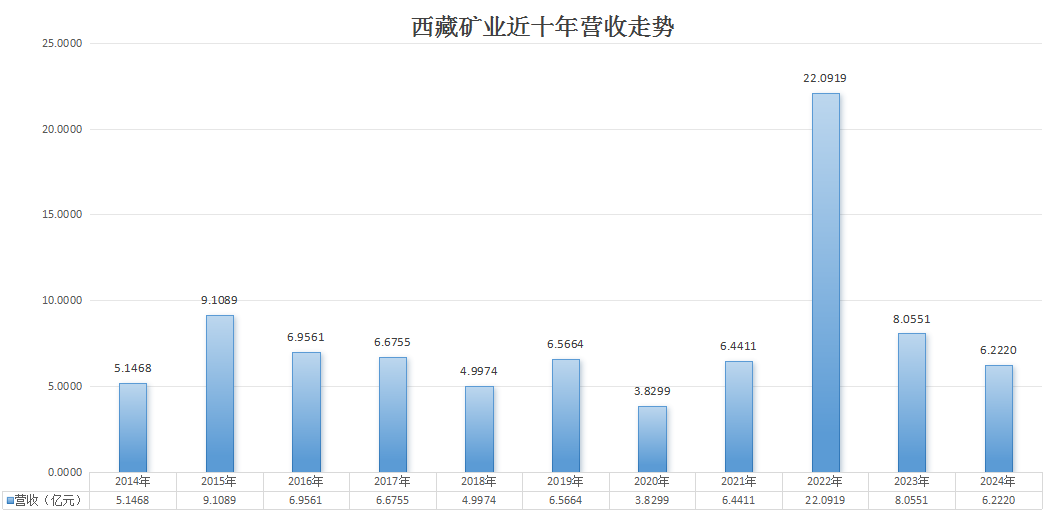This screenshot has width=1048, height=512.
Task: Click the 2018年 category header cell
Action: [479, 482]
